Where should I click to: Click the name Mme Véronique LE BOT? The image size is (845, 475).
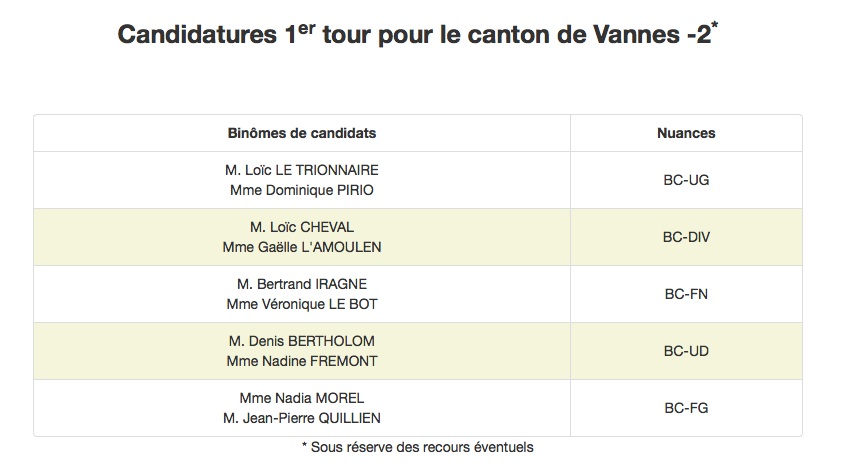point(302,304)
